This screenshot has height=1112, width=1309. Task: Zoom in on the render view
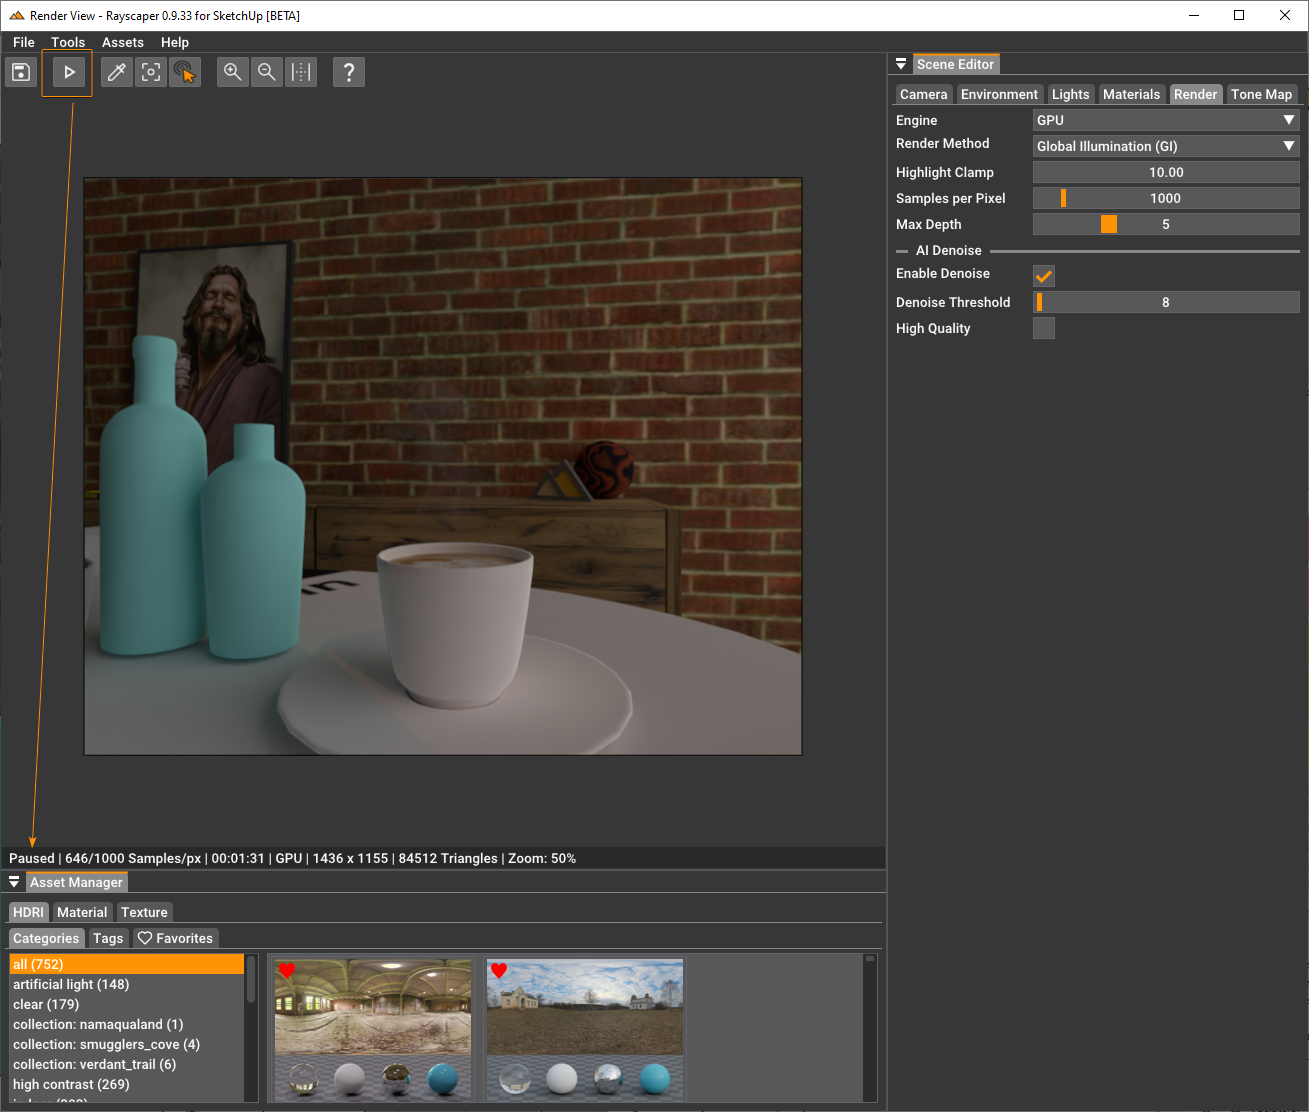click(x=233, y=72)
